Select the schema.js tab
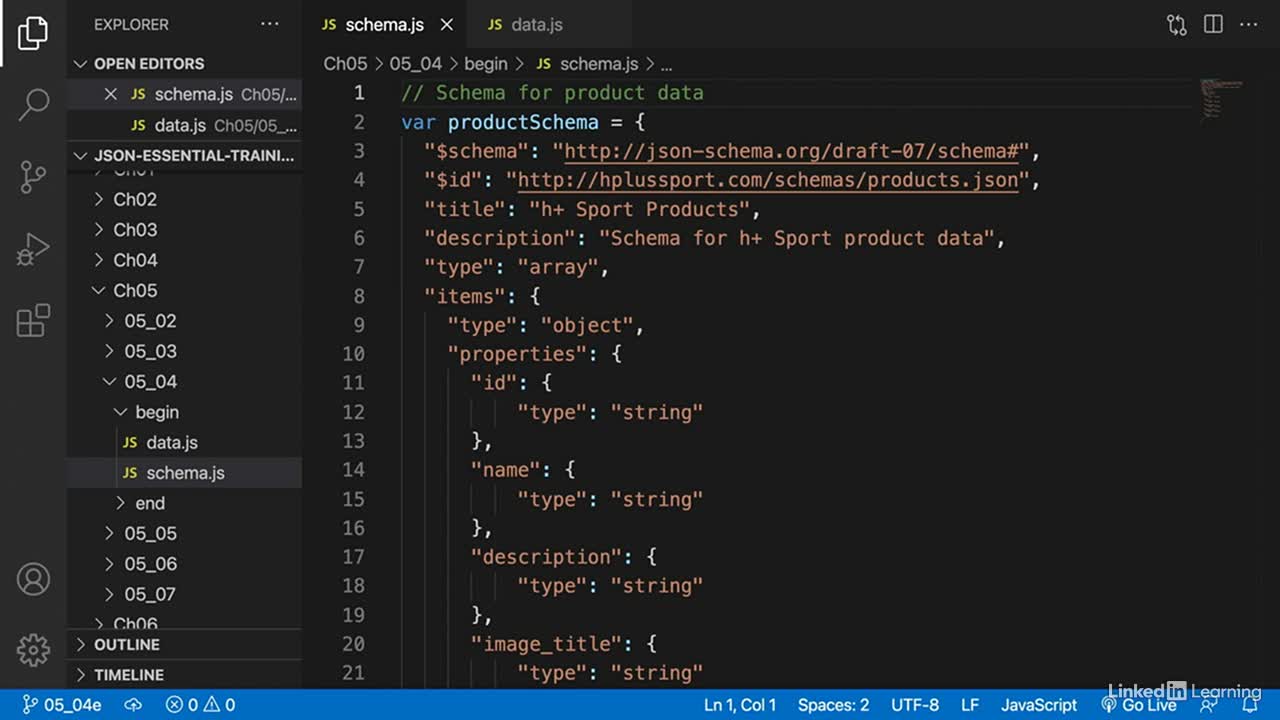 point(386,25)
